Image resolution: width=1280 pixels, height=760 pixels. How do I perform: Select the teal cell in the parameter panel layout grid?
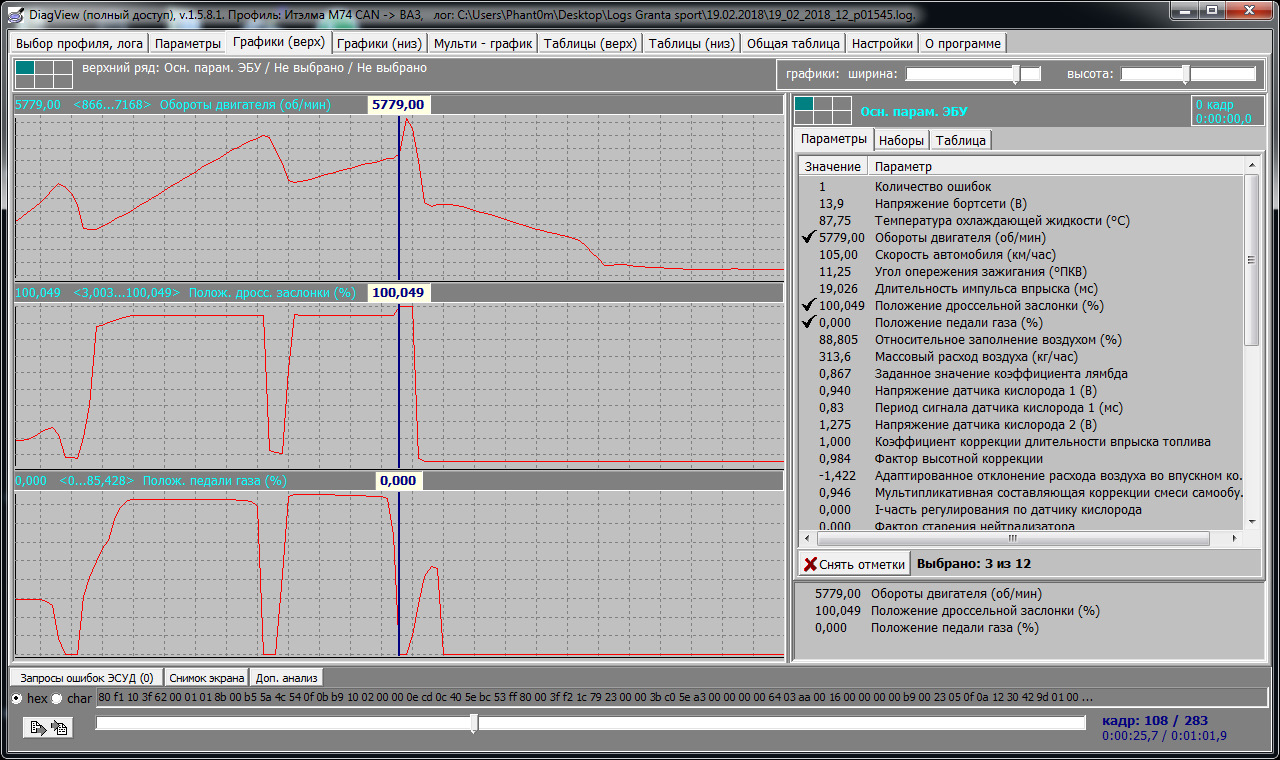pos(804,103)
